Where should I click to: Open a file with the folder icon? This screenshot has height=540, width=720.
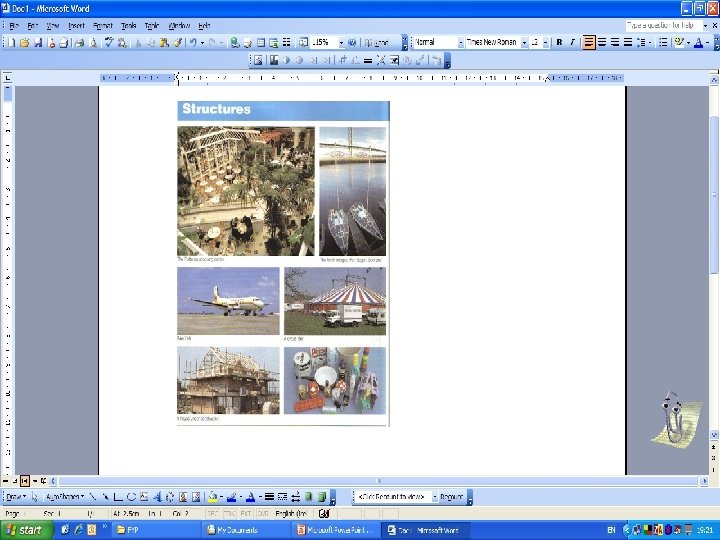pos(24,43)
